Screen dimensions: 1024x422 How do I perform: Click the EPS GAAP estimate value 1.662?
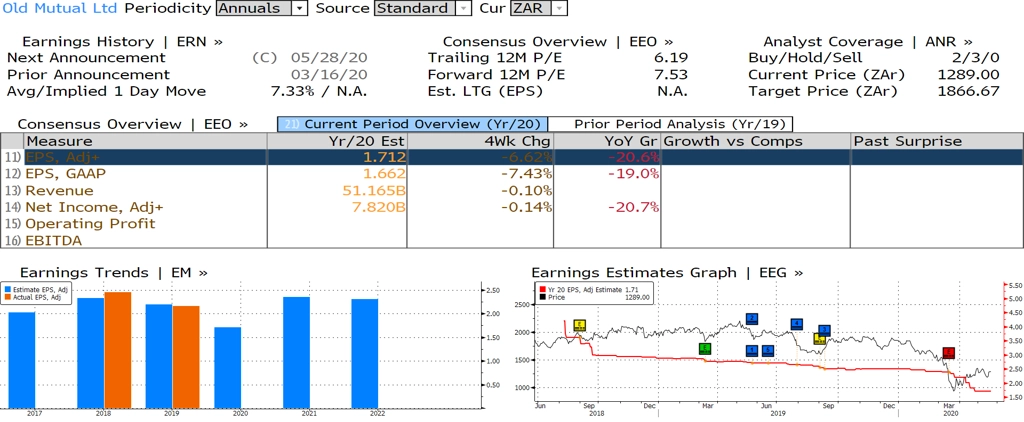[x=385, y=174]
